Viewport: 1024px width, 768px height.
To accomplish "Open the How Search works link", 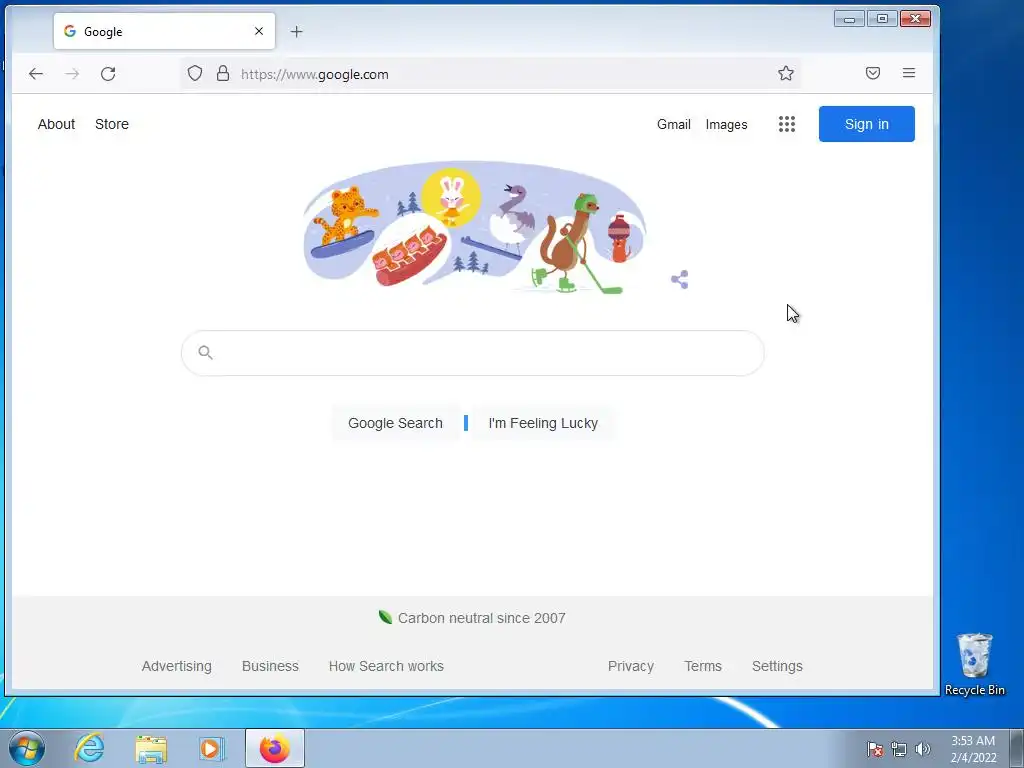I will pos(386,666).
